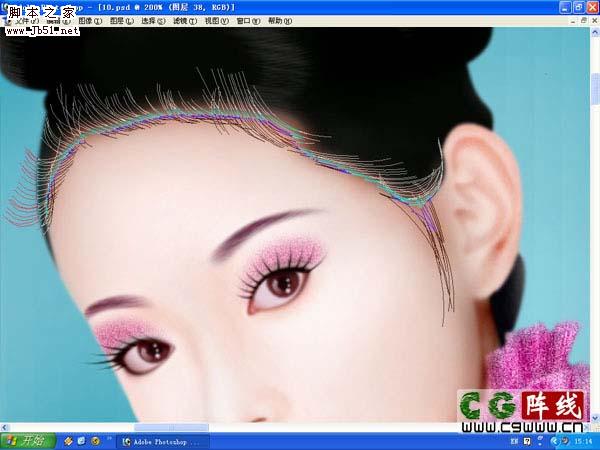Image resolution: width=600 pixels, height=450 pixels.
Task: Click the vertical scrollbar up arrow
Action: pos(595,32)
